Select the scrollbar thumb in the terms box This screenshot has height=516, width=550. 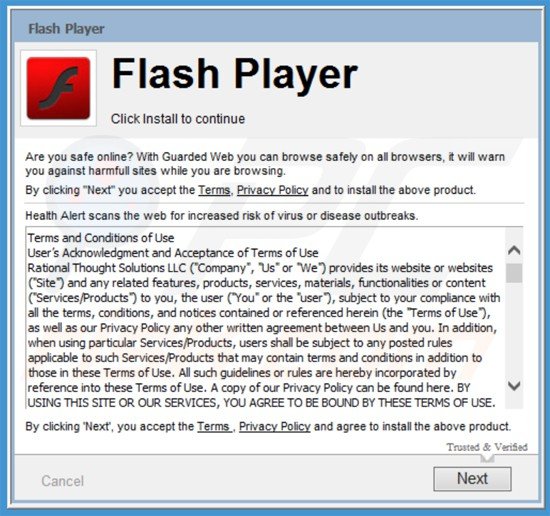pos(514,273)
